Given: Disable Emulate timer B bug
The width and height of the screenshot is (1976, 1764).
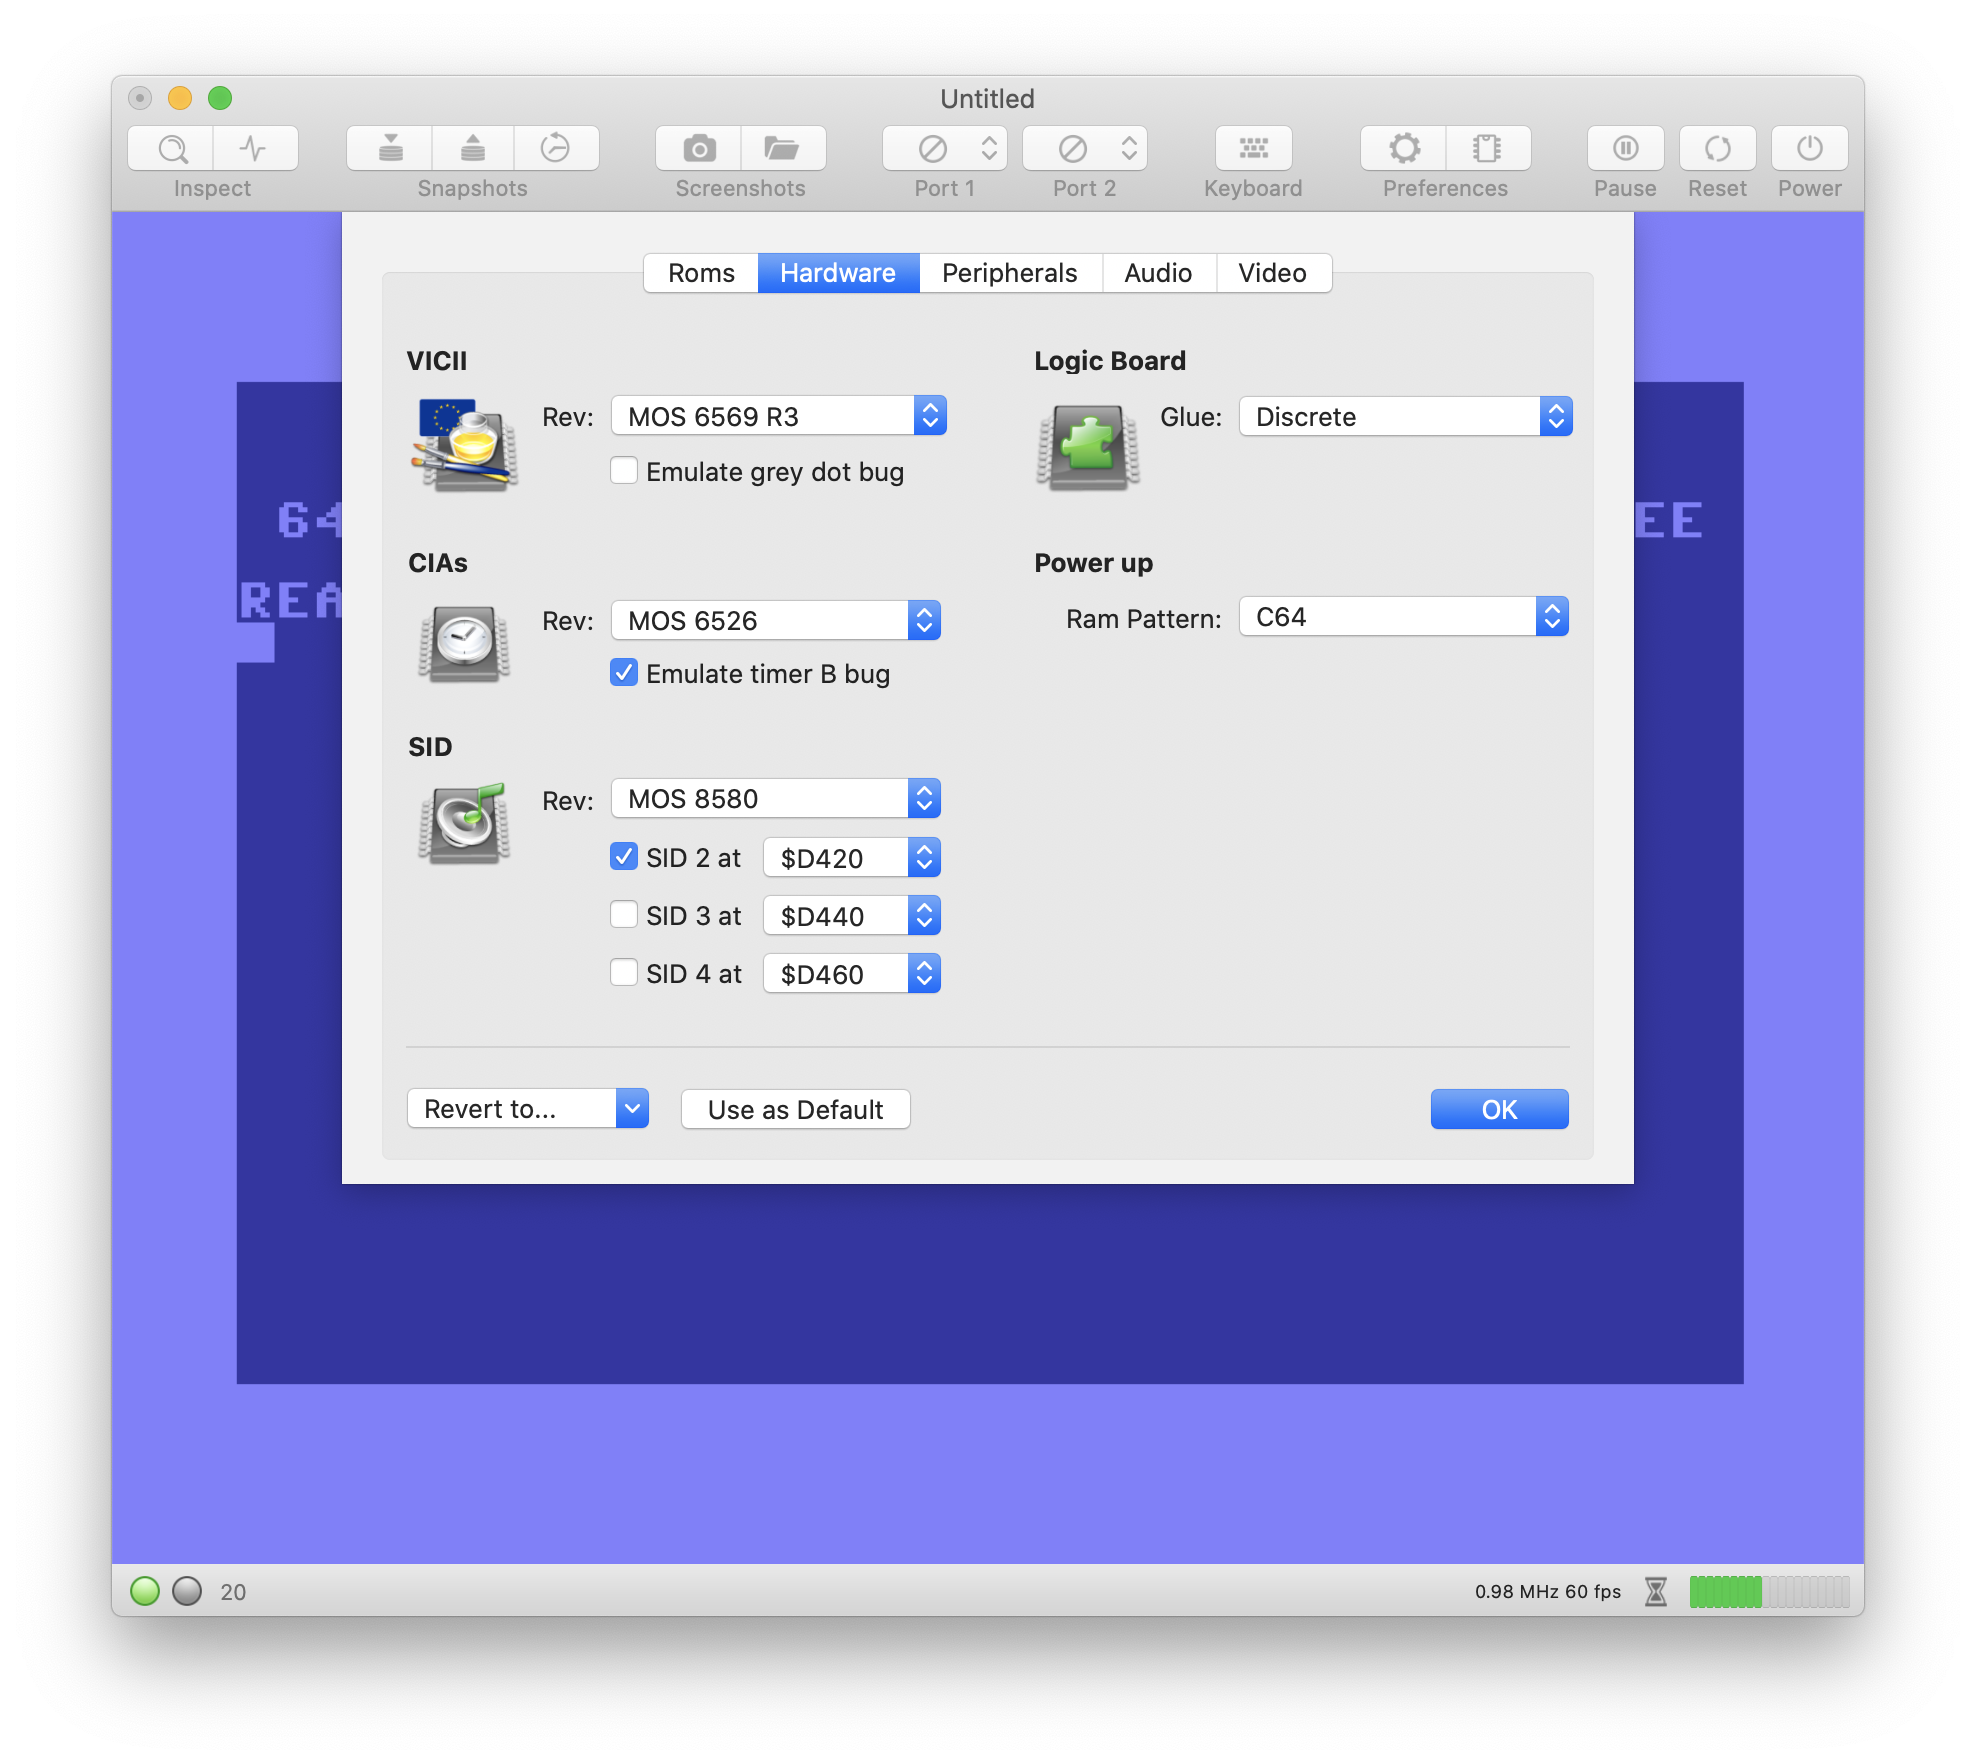Looking at the screenshot, I should coord(624,673).
